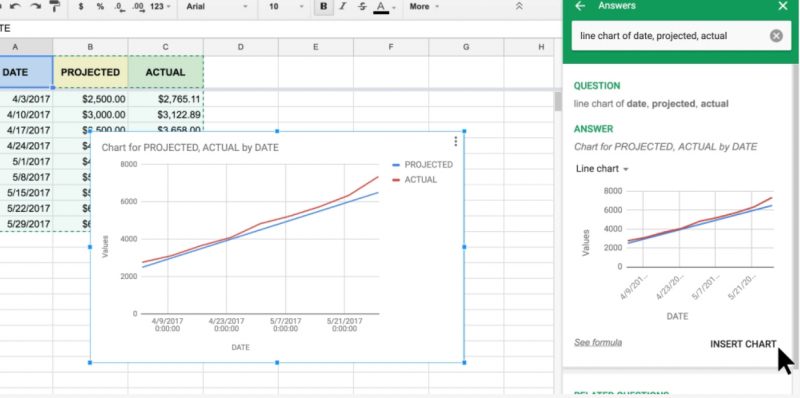800x398 pixels.
Task: Toggle italic formatting button
Action: pyautogui.click(x=342, y=7)
